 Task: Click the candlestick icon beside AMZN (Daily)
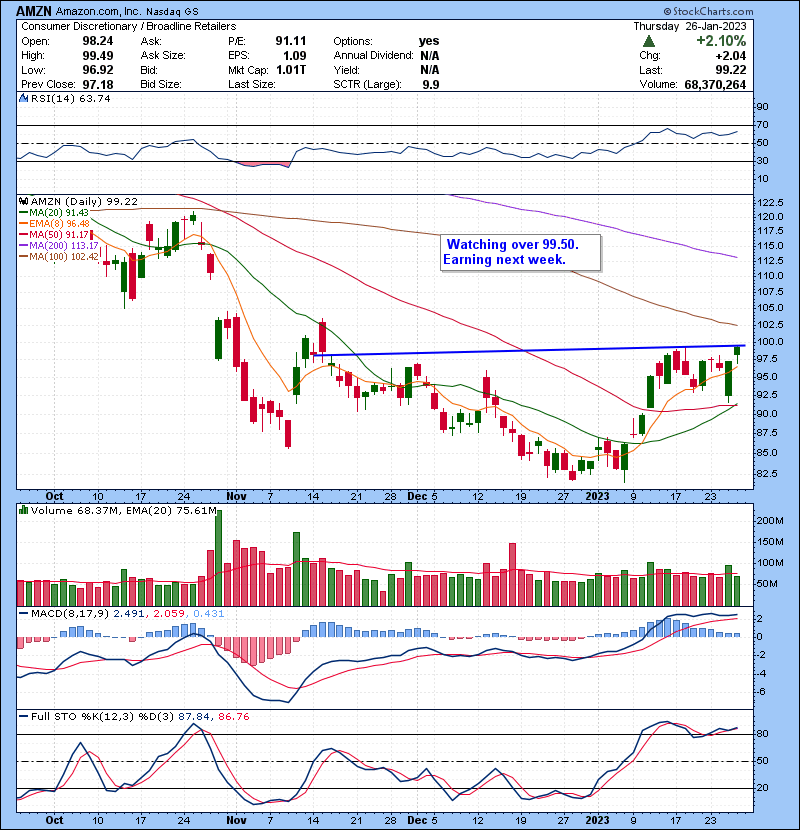pyautogui.click(x=23, y=201)
